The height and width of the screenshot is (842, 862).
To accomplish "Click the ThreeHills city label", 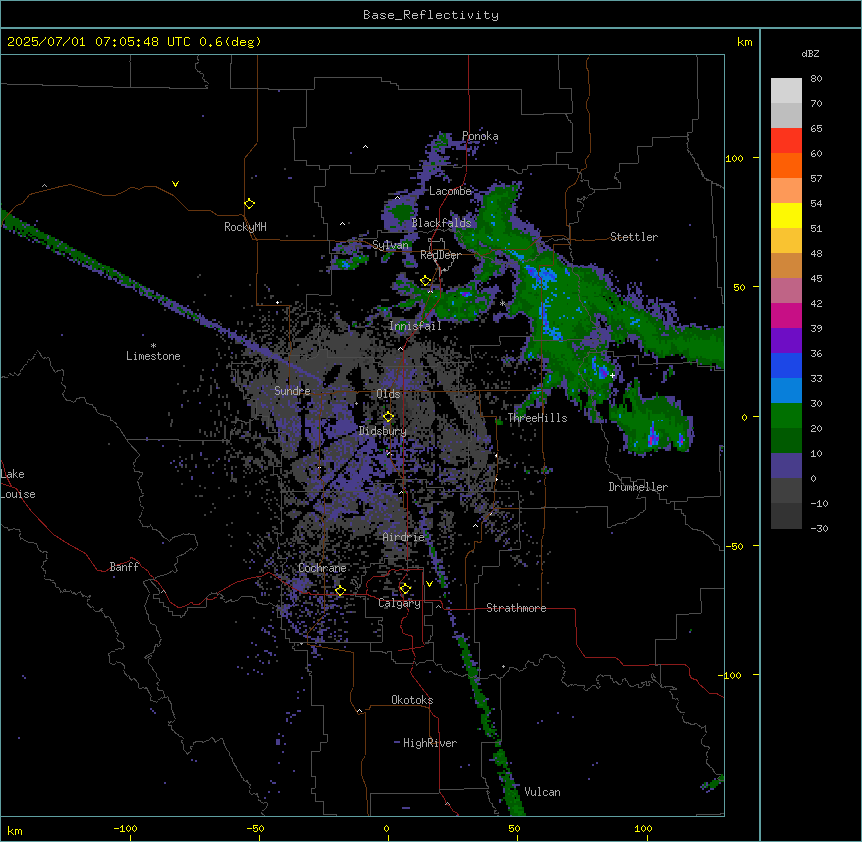I will (537, 418).
